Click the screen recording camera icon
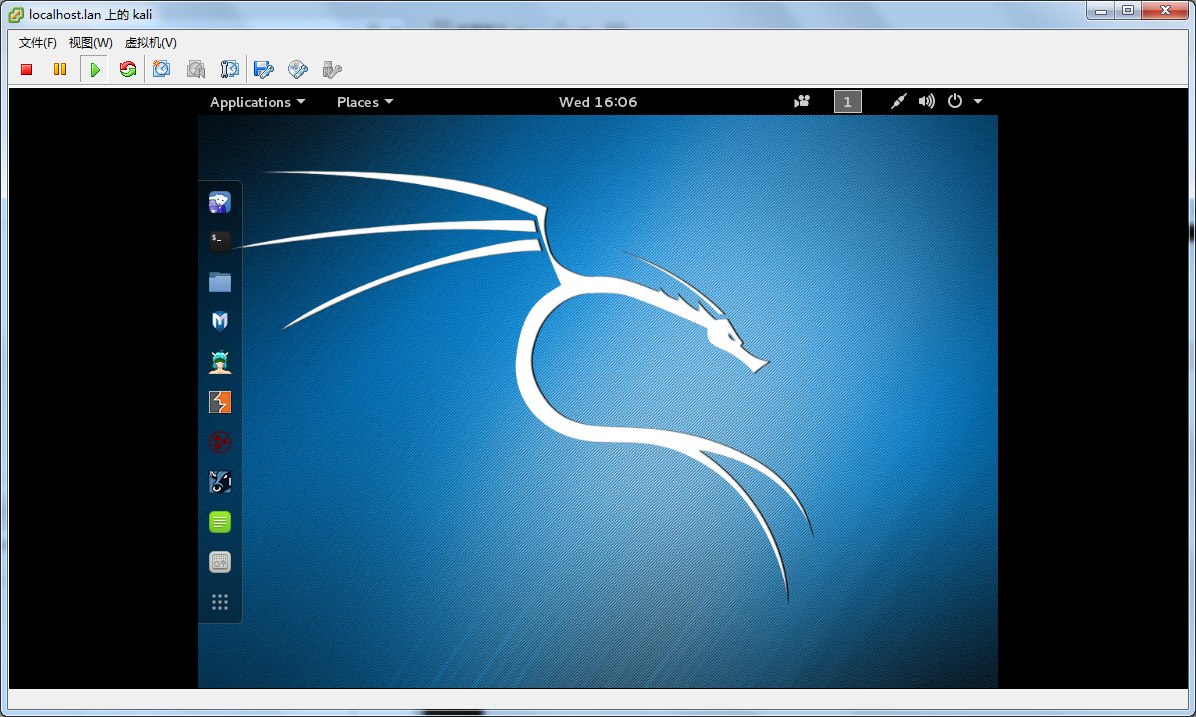1196x717 pixels. [802, 101]
